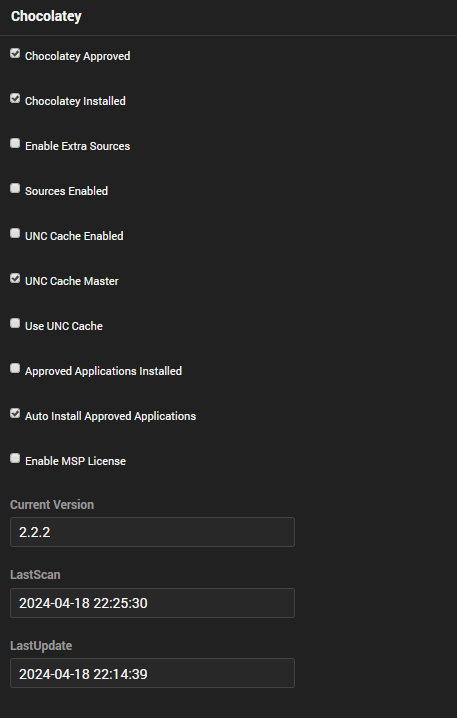Viewport: 457px width, 718px height.
Task: Click the Enable MSP License label
Action: (75, 461)
